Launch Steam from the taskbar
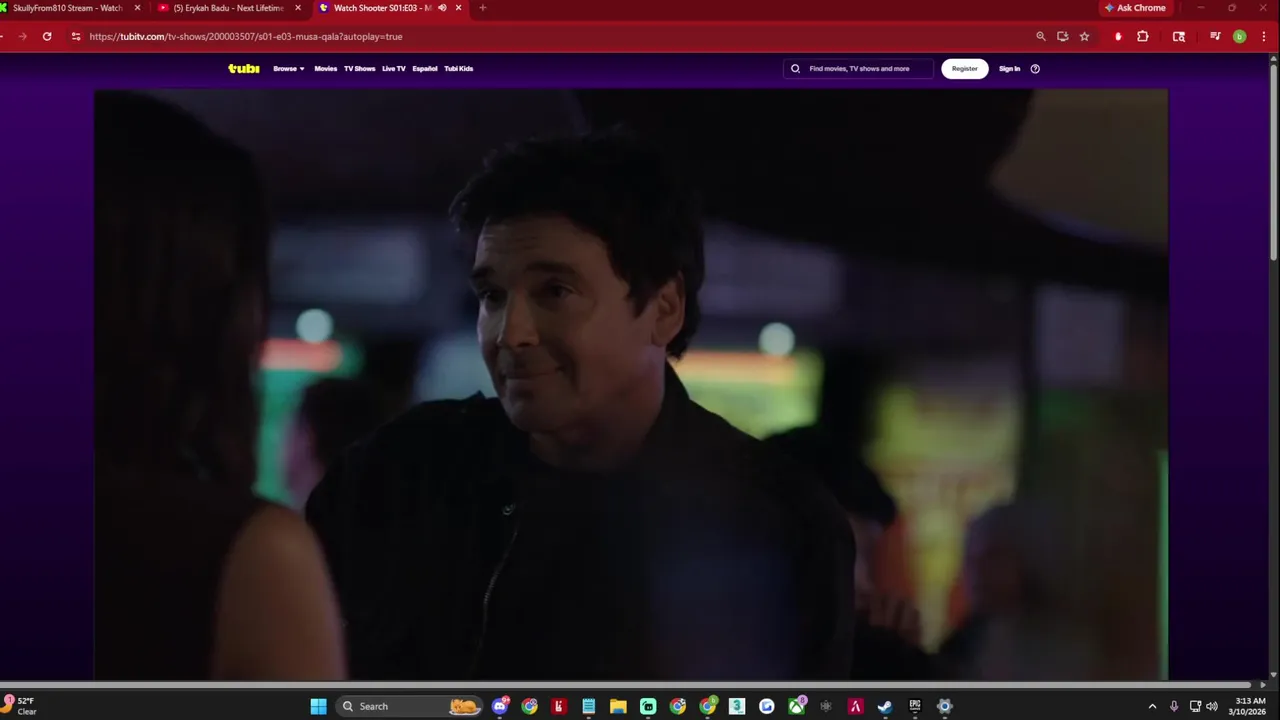Image resolution: width=1280 pixels, height=720 pixels. tap(885, 706)
